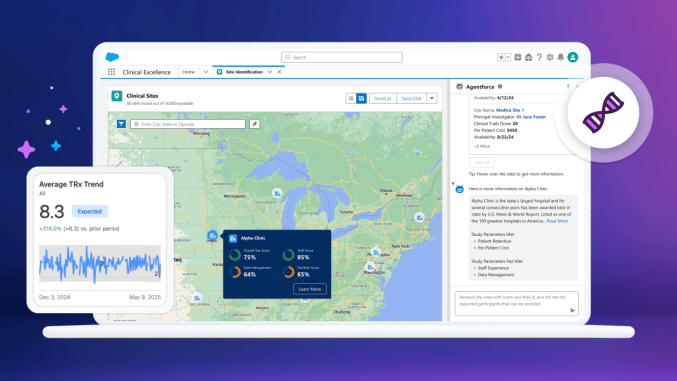Image resolution: width=677 pixels, height=381 pixels.
Task: Click the 75% Overall Site Score gauge
Action: click(x=235, y=255)
